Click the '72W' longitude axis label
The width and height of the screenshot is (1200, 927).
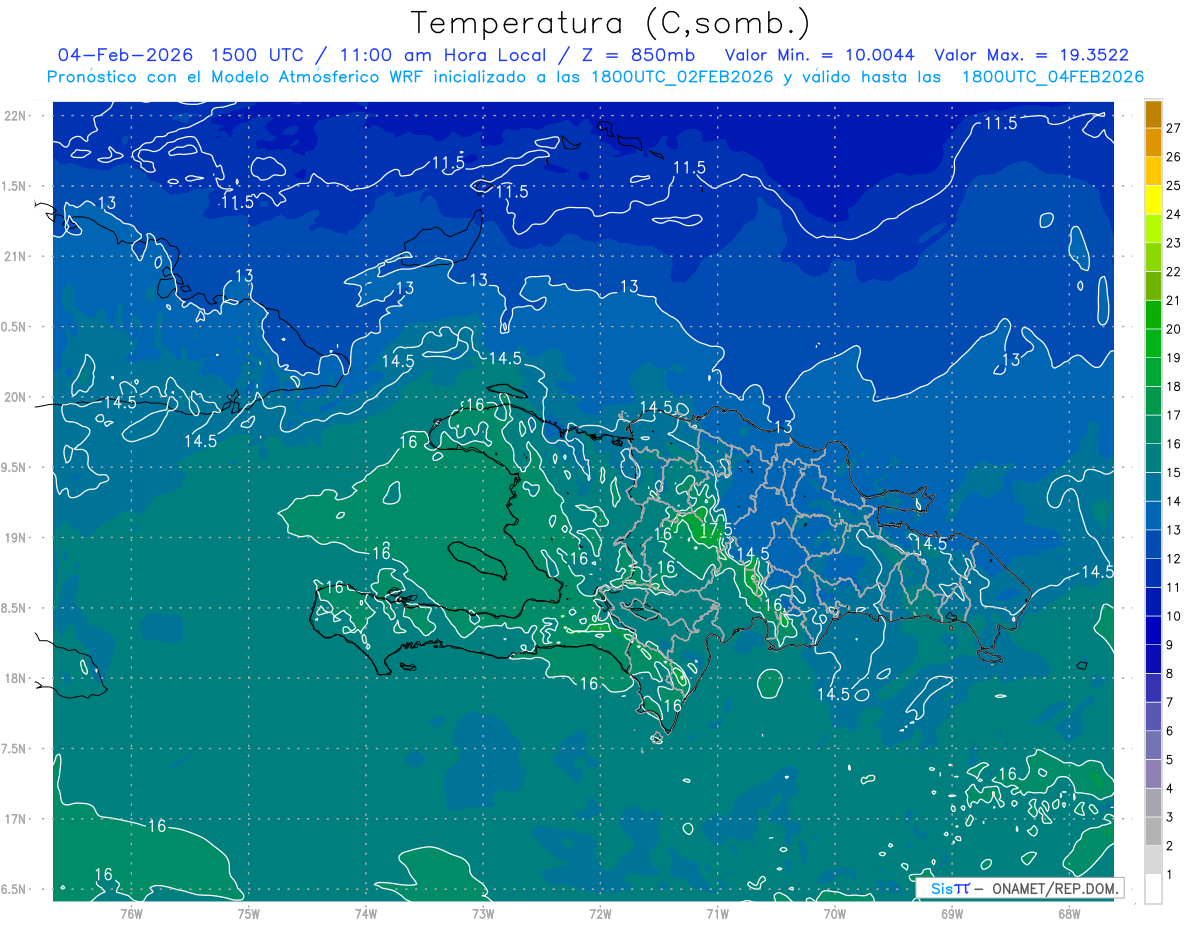pos(600,914)
